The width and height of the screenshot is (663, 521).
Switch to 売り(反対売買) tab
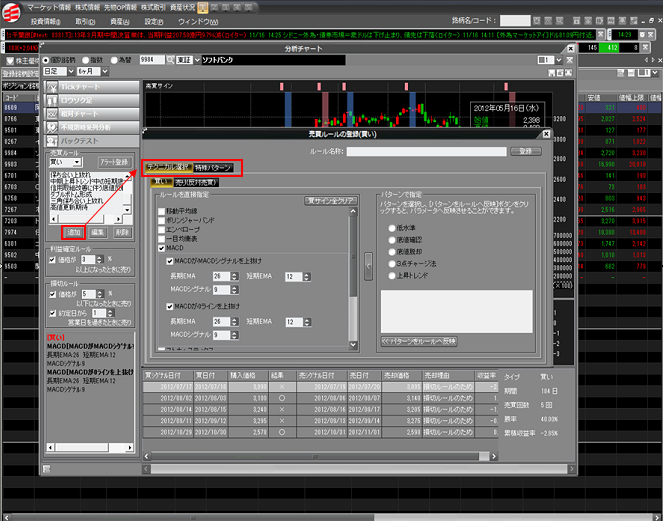[196, 183]
